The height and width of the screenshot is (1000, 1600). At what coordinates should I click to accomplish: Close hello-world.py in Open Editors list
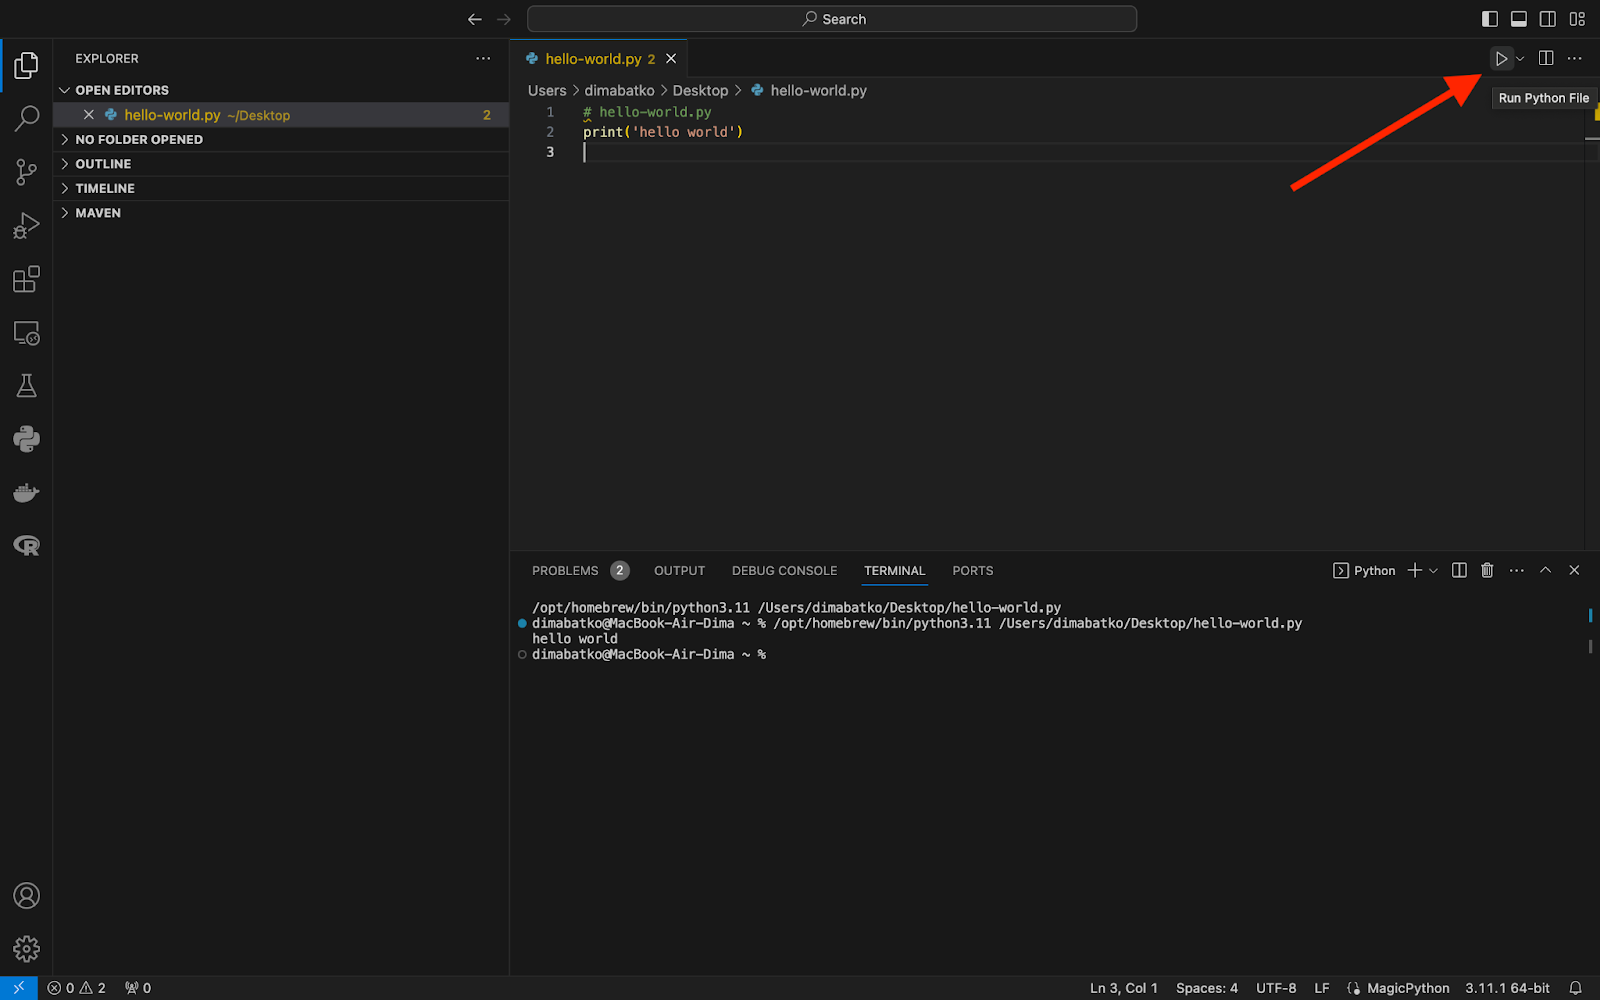tap(89, 115)
